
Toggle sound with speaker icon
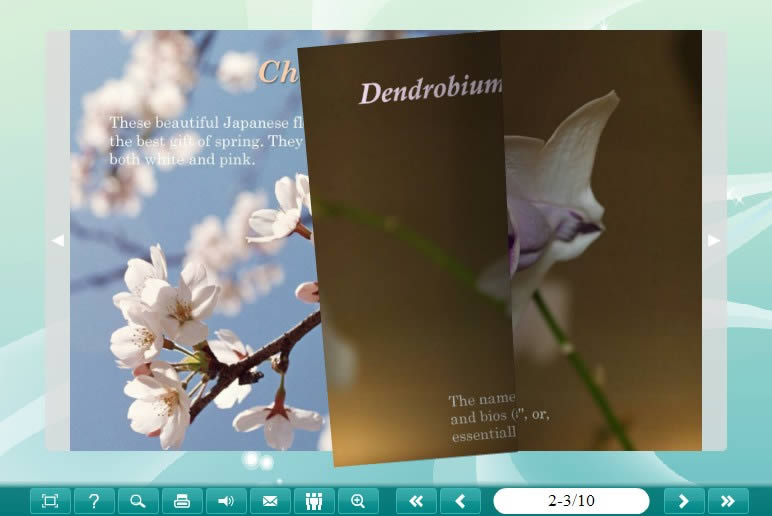coord(226,501)
